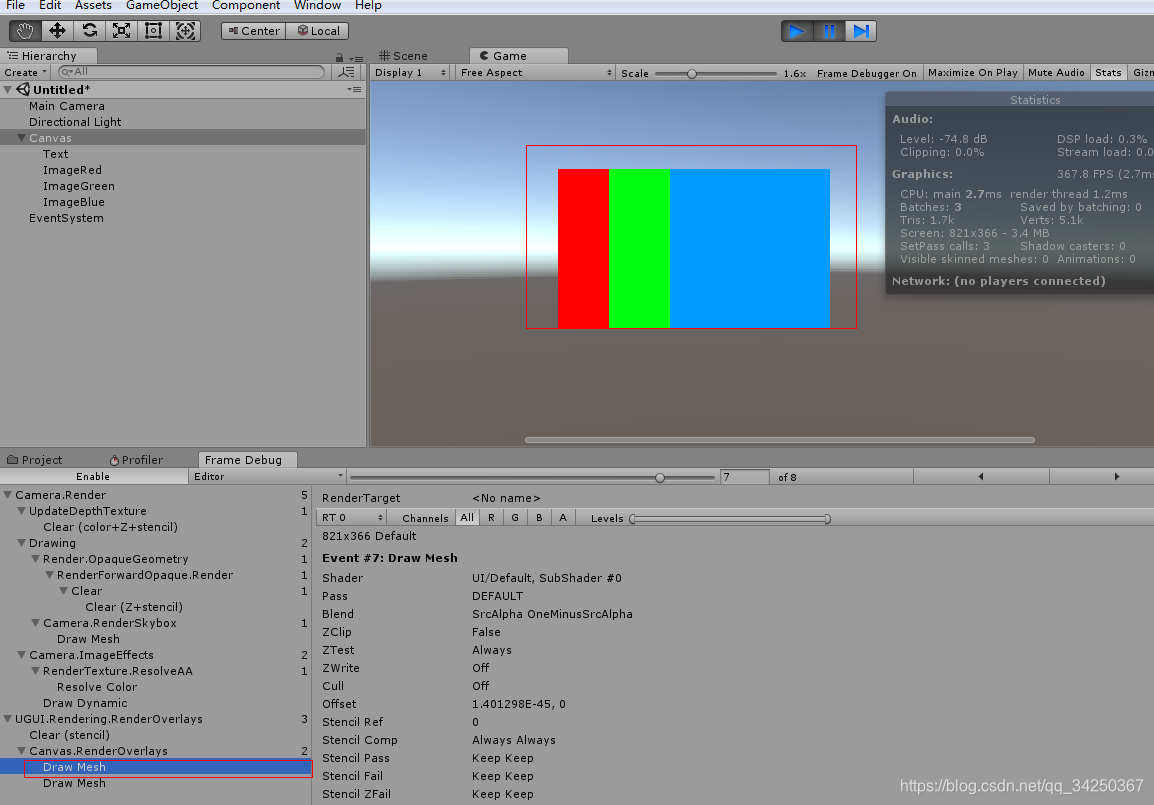This screenshot has height=805, width=1154.
Task: Toggle Local coordinate mode
Action: (318, 31)
